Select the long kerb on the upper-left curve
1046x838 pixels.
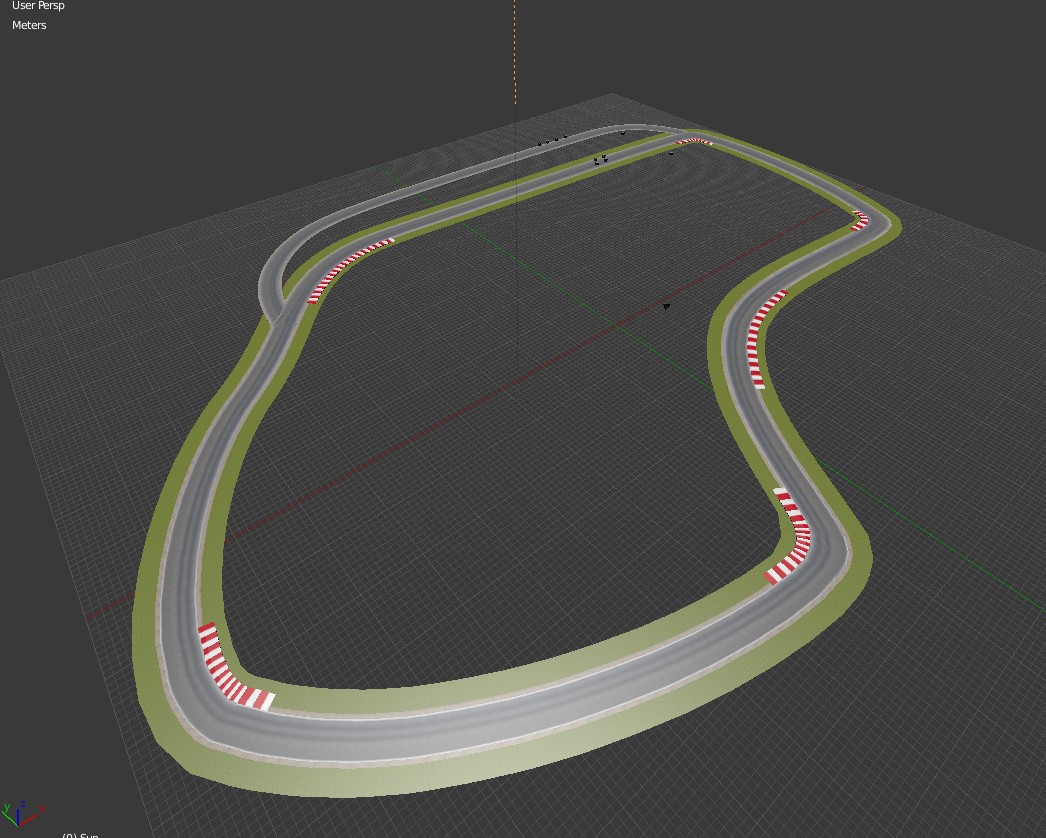pyautogui.click(x=348, y=264)
